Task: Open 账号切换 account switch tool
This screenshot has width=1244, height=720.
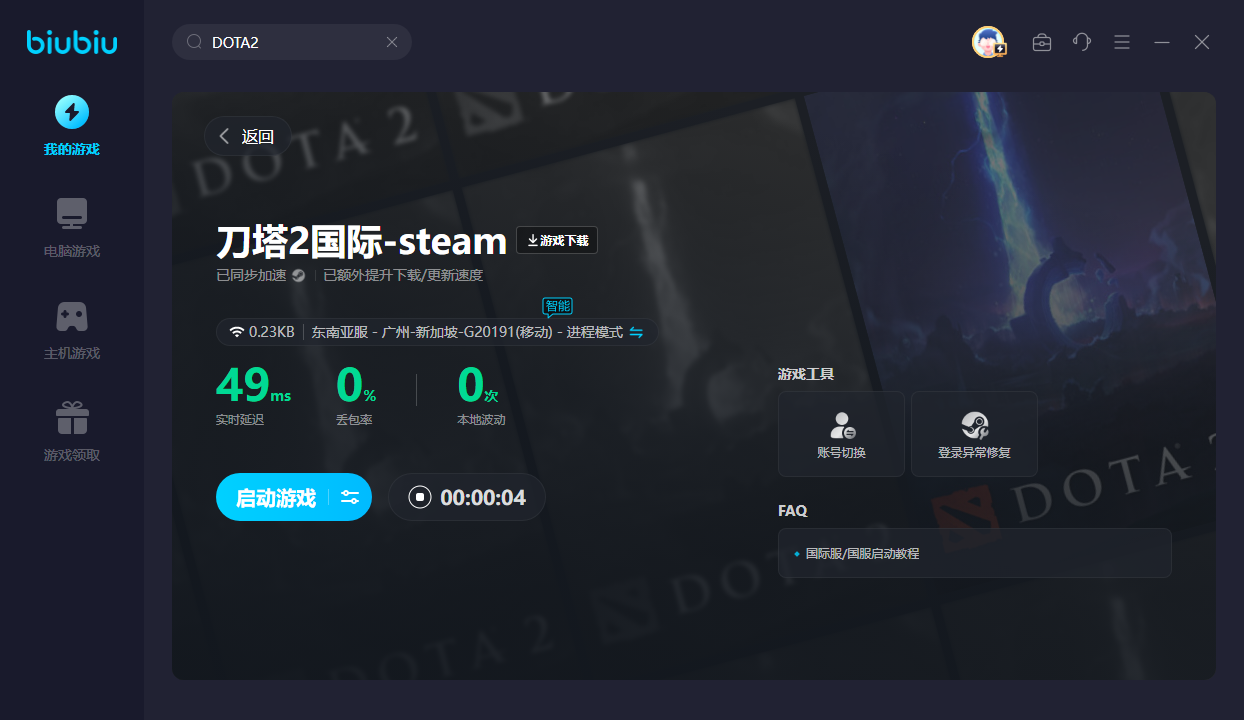Action: click(841, 433)
